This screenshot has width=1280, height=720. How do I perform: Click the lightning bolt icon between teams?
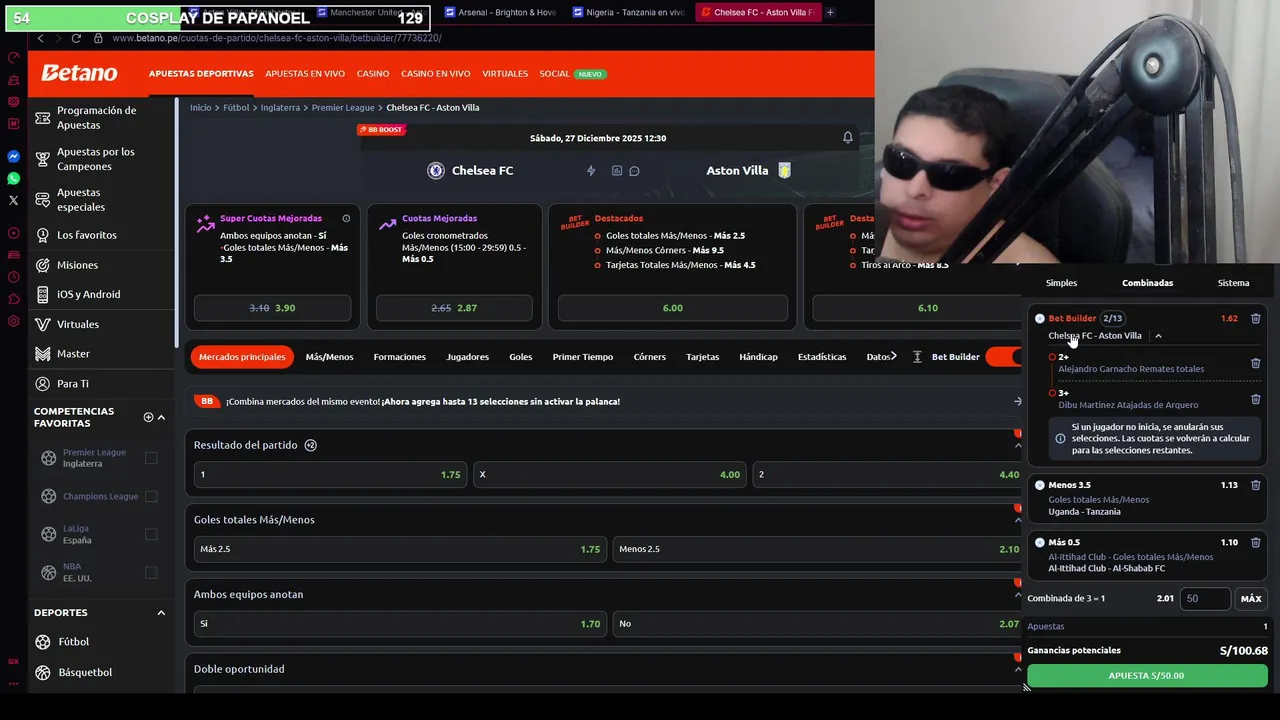[x=591, y=171]
